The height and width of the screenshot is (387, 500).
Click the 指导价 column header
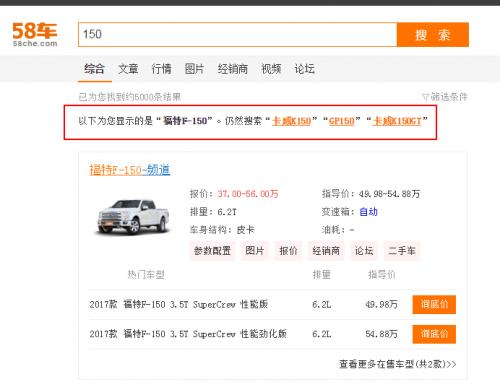382,275
